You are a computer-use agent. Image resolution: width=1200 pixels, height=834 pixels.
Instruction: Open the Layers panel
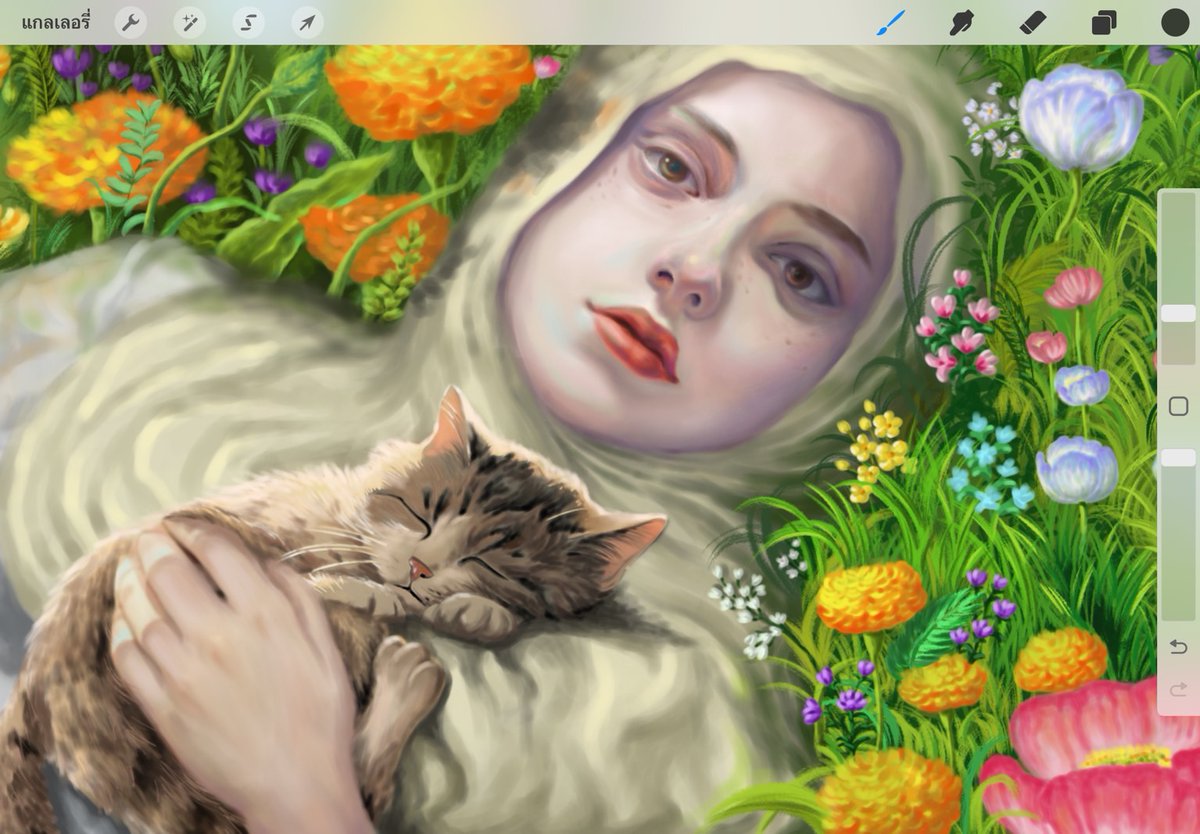pyautogui.click(x=1104, y=22)
